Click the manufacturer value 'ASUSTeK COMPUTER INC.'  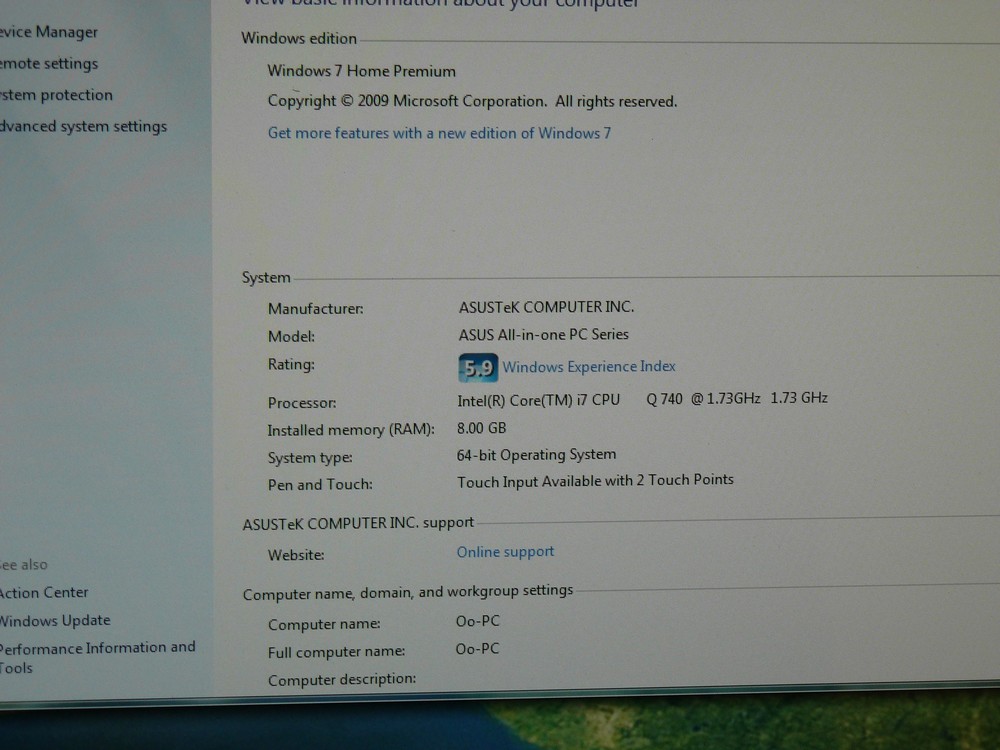pyautogui.click(x=547, y=307)
